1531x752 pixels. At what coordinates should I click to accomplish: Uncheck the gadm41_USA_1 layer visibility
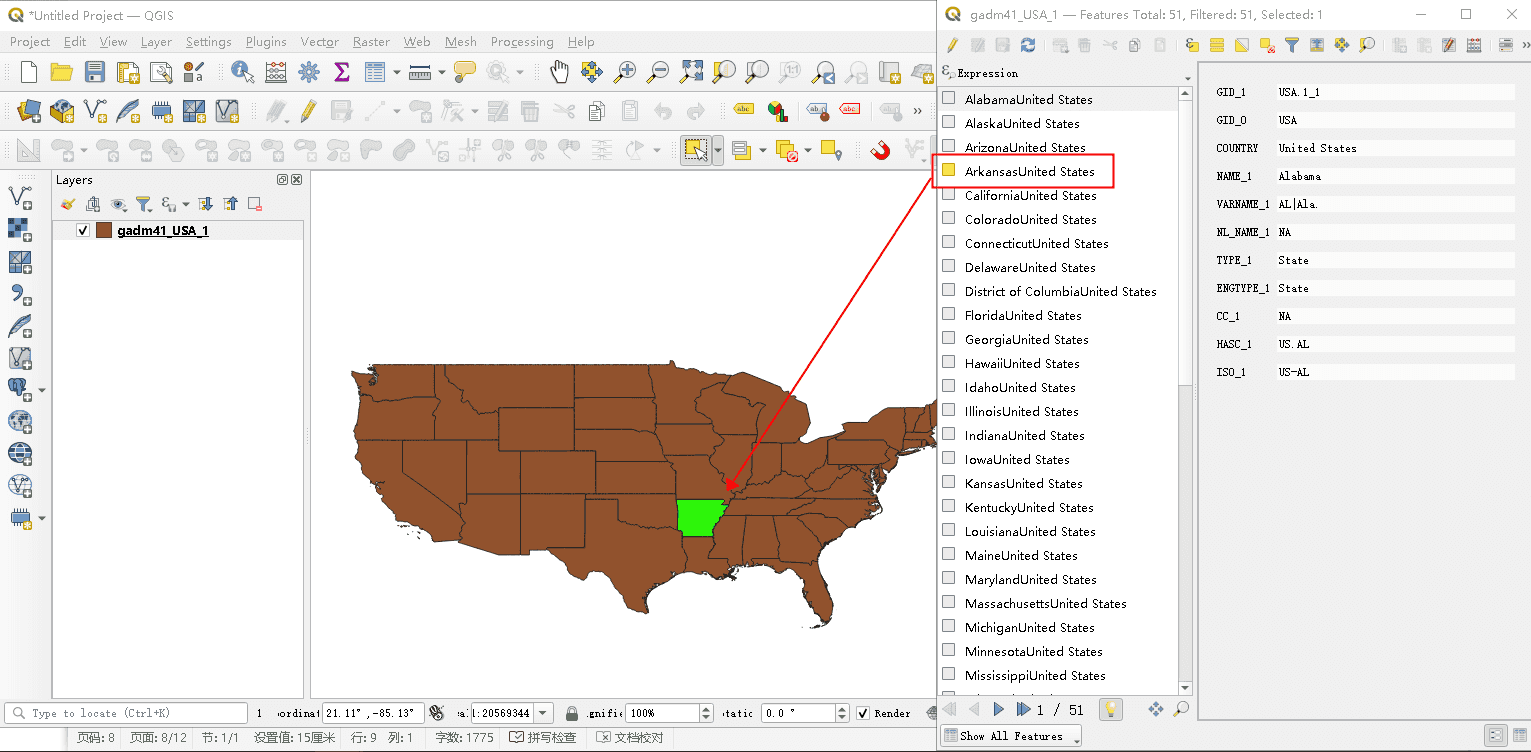(x=83, y=231)
